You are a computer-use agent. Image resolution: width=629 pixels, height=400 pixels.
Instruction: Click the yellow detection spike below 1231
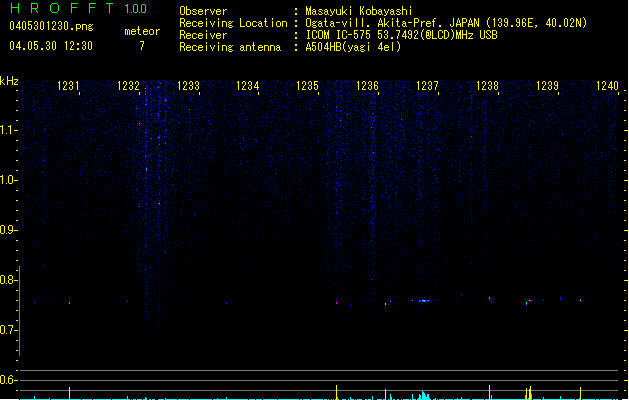(x=69, y=393)
